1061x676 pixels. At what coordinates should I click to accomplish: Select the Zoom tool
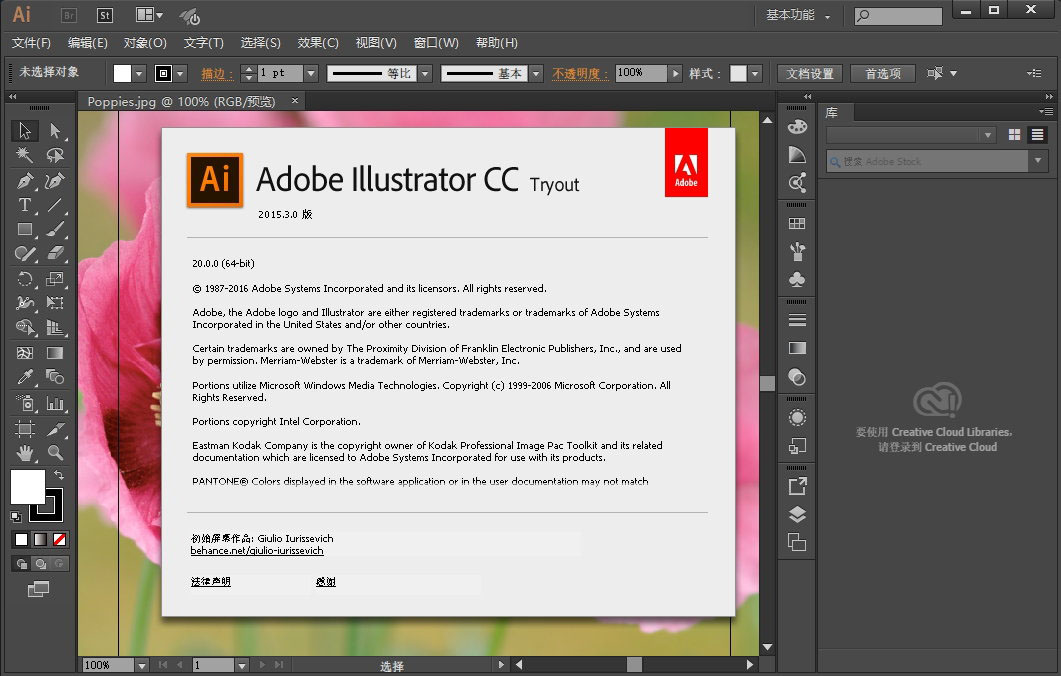[55, 453]
